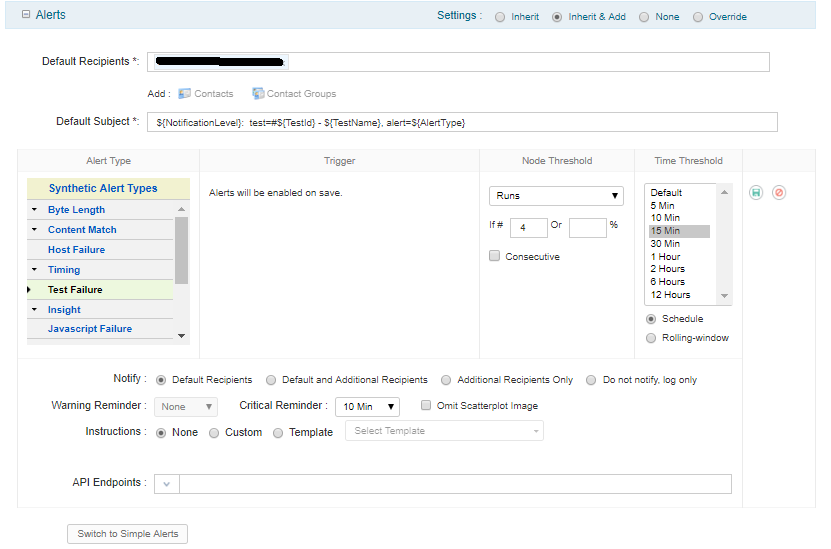The height and width of the screenshot is (549, 831).
Task: Click the Contacts link
Action: (214, 94)
